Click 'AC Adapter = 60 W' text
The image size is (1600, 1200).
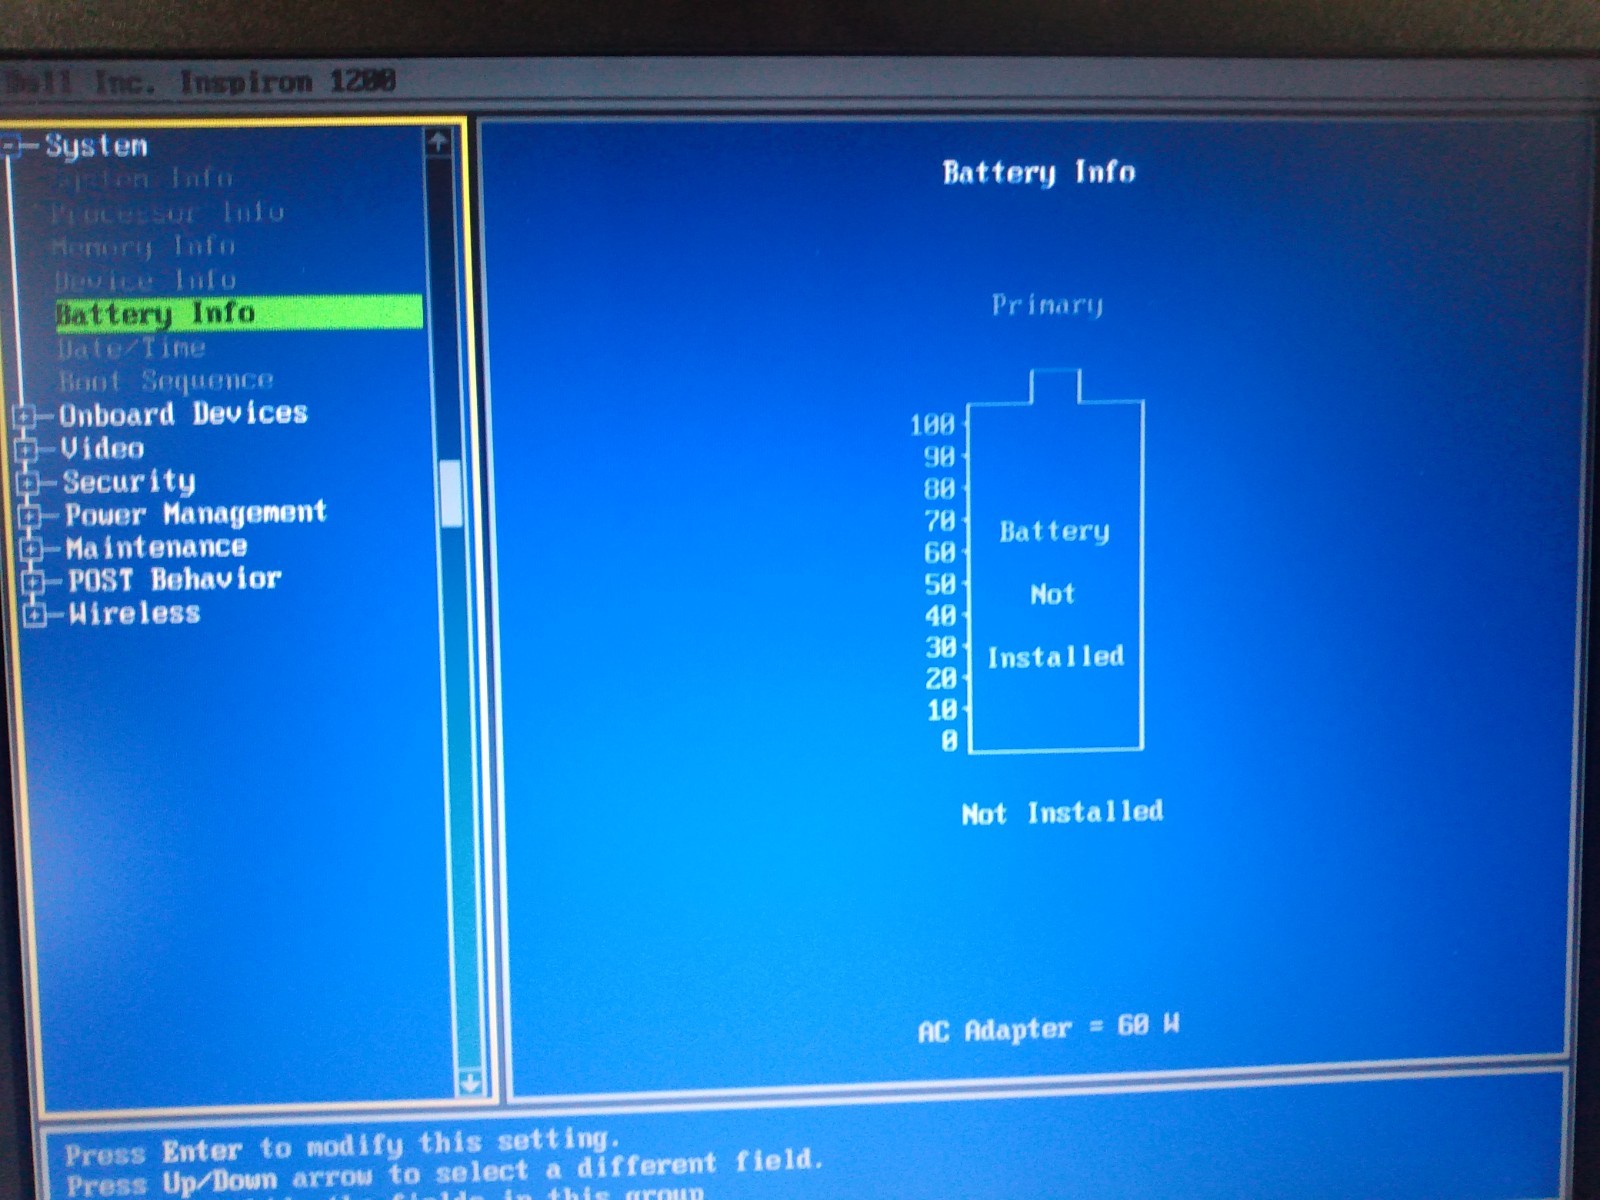[1049, 1028]
